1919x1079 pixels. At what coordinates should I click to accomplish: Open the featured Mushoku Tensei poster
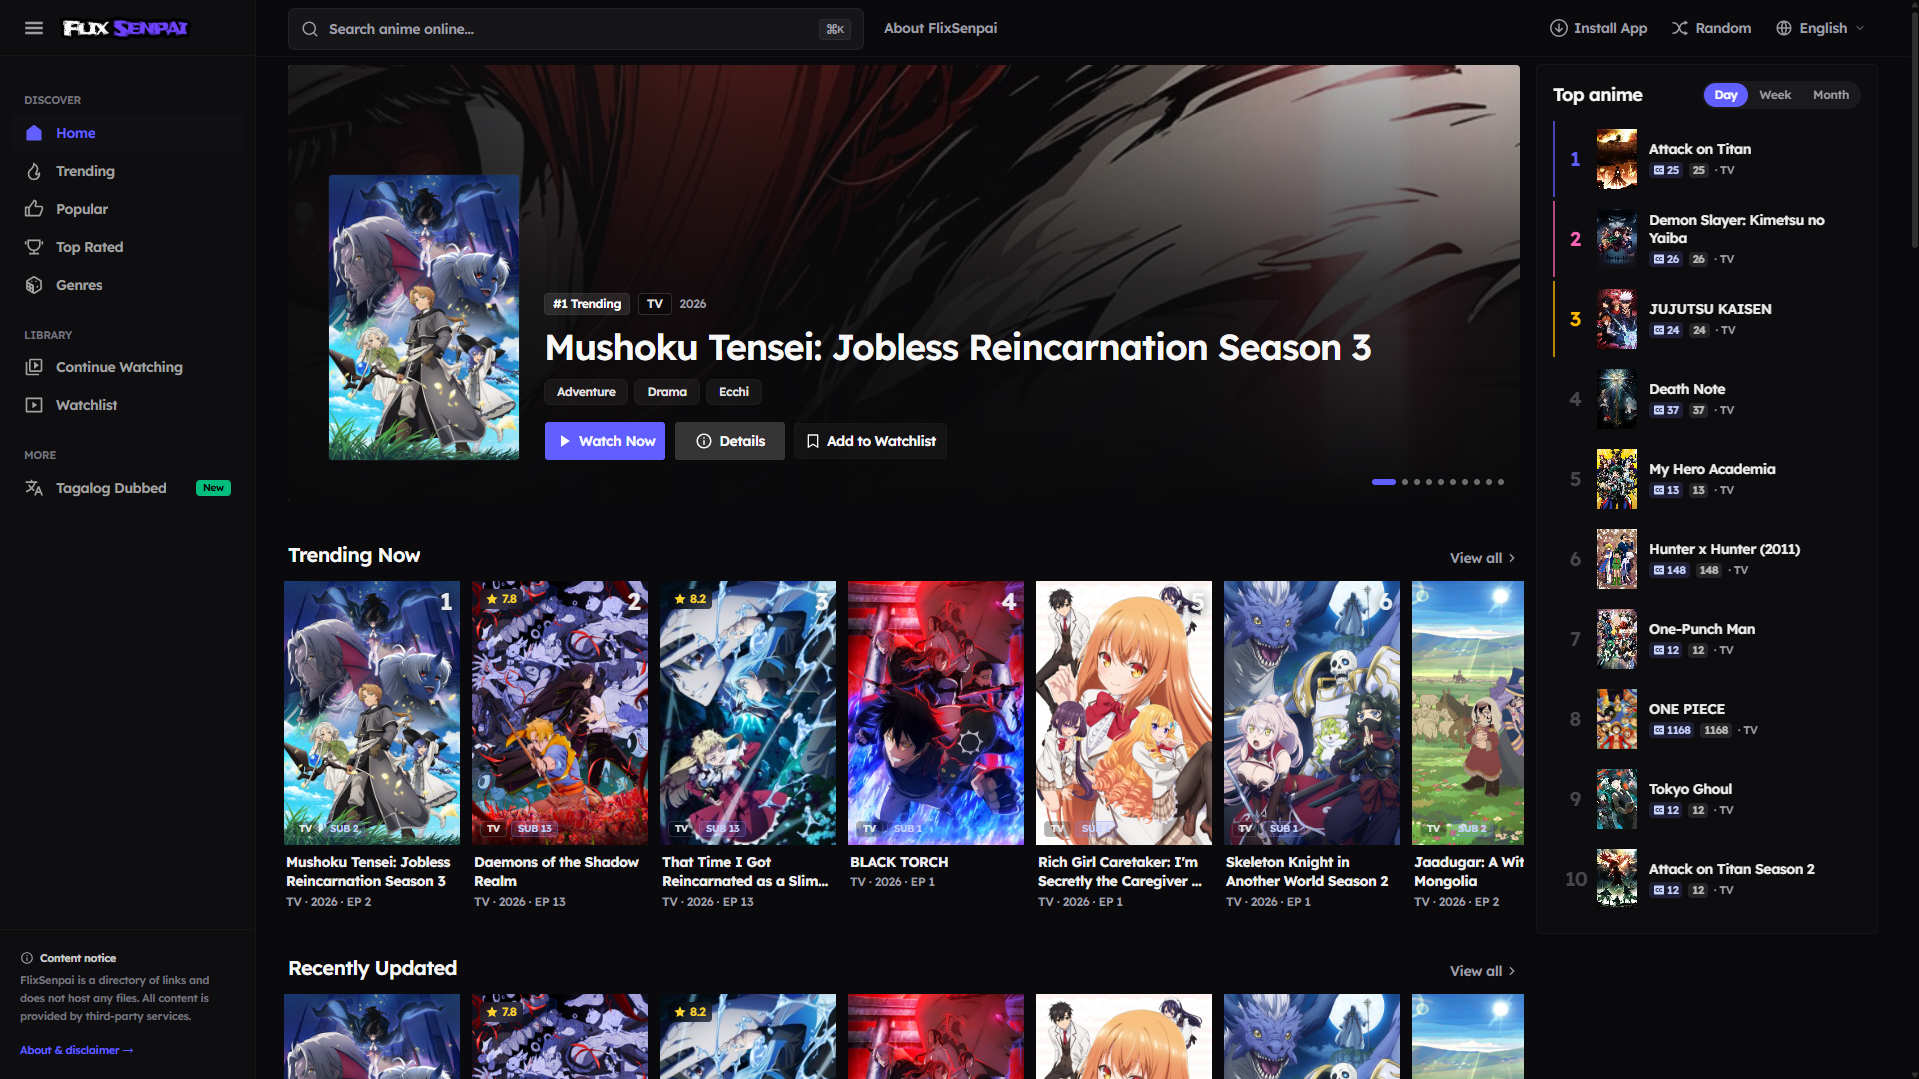pyautogui.click(x=424, y=318)
